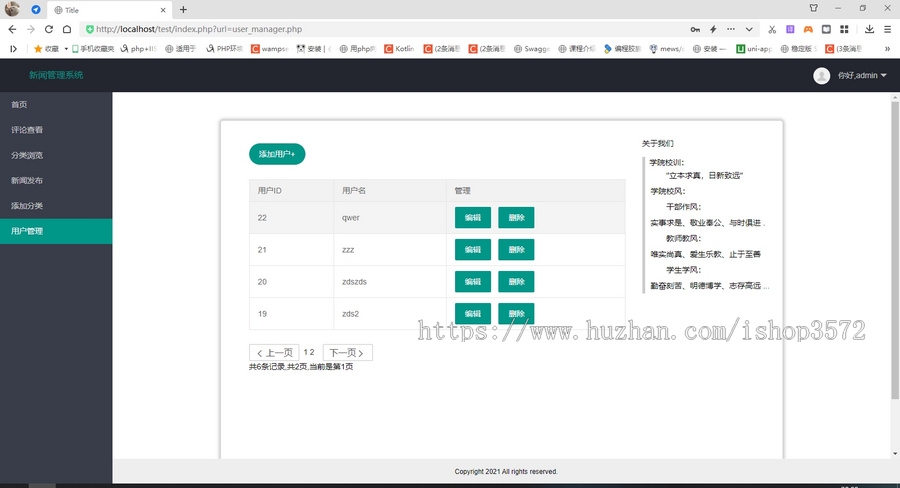Click the page vertical scrollbar
Viewport: 900px width, 488px height.
(x=895, y=251)
